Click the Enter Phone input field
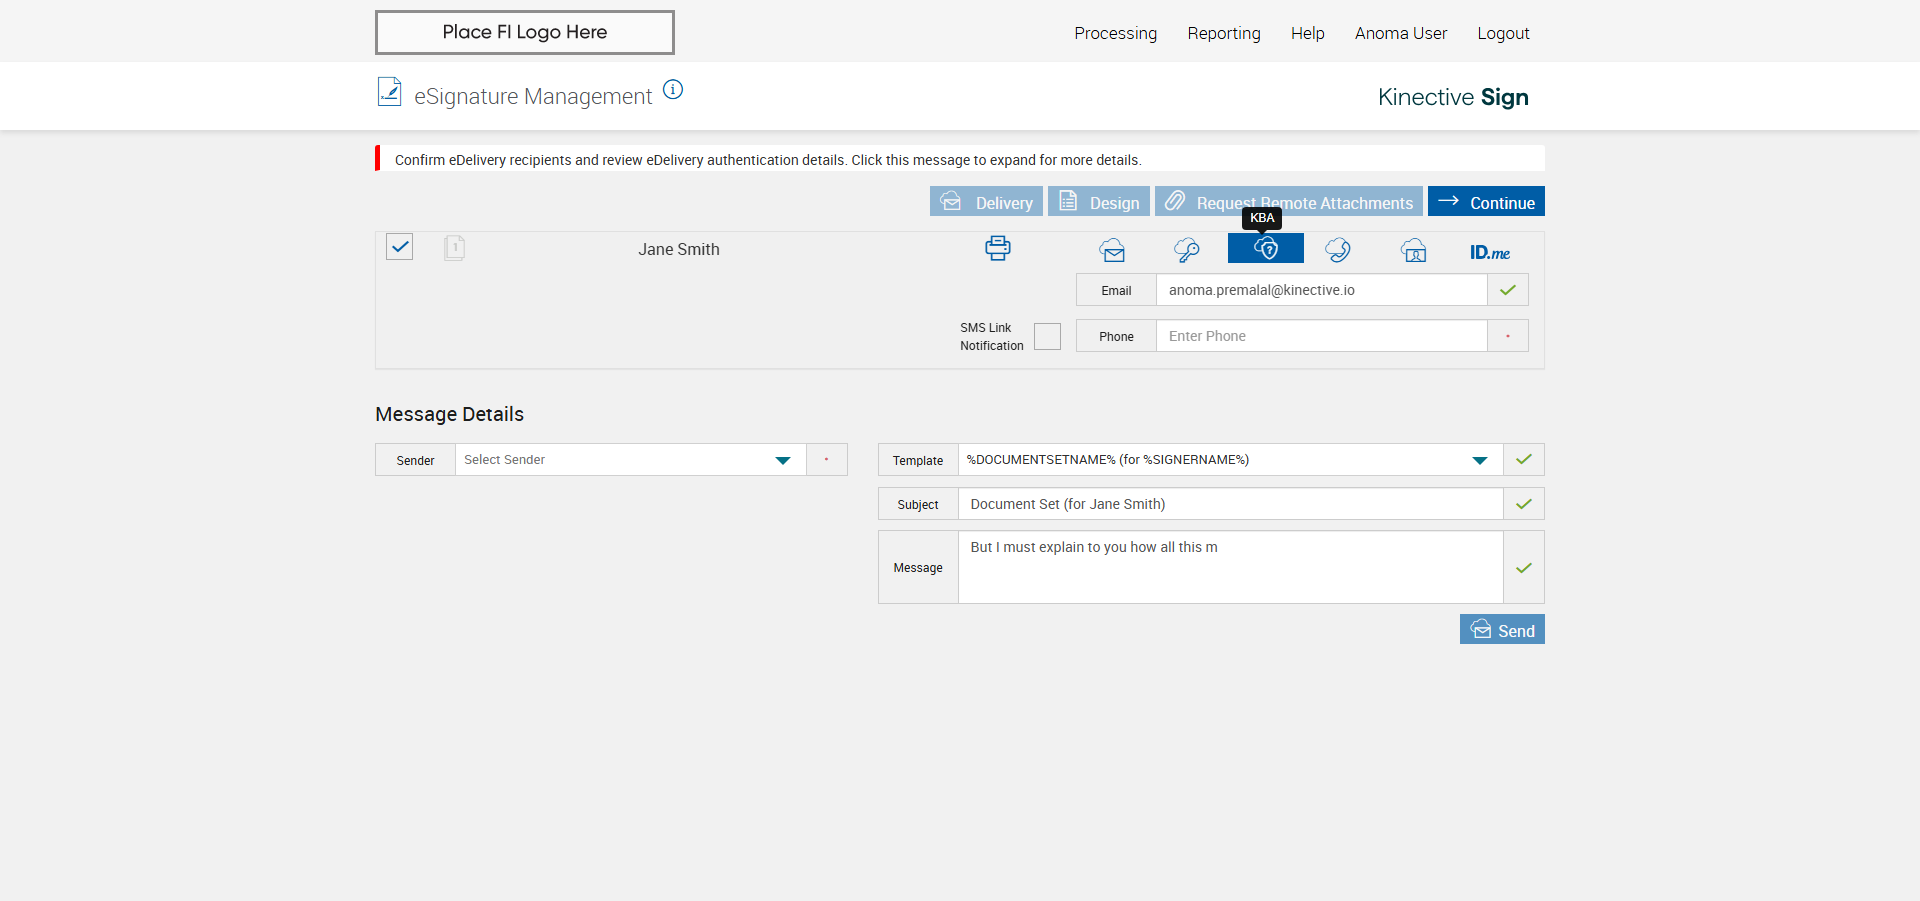This screenshot has height=901, width=1920. [x=1321, y=336]
